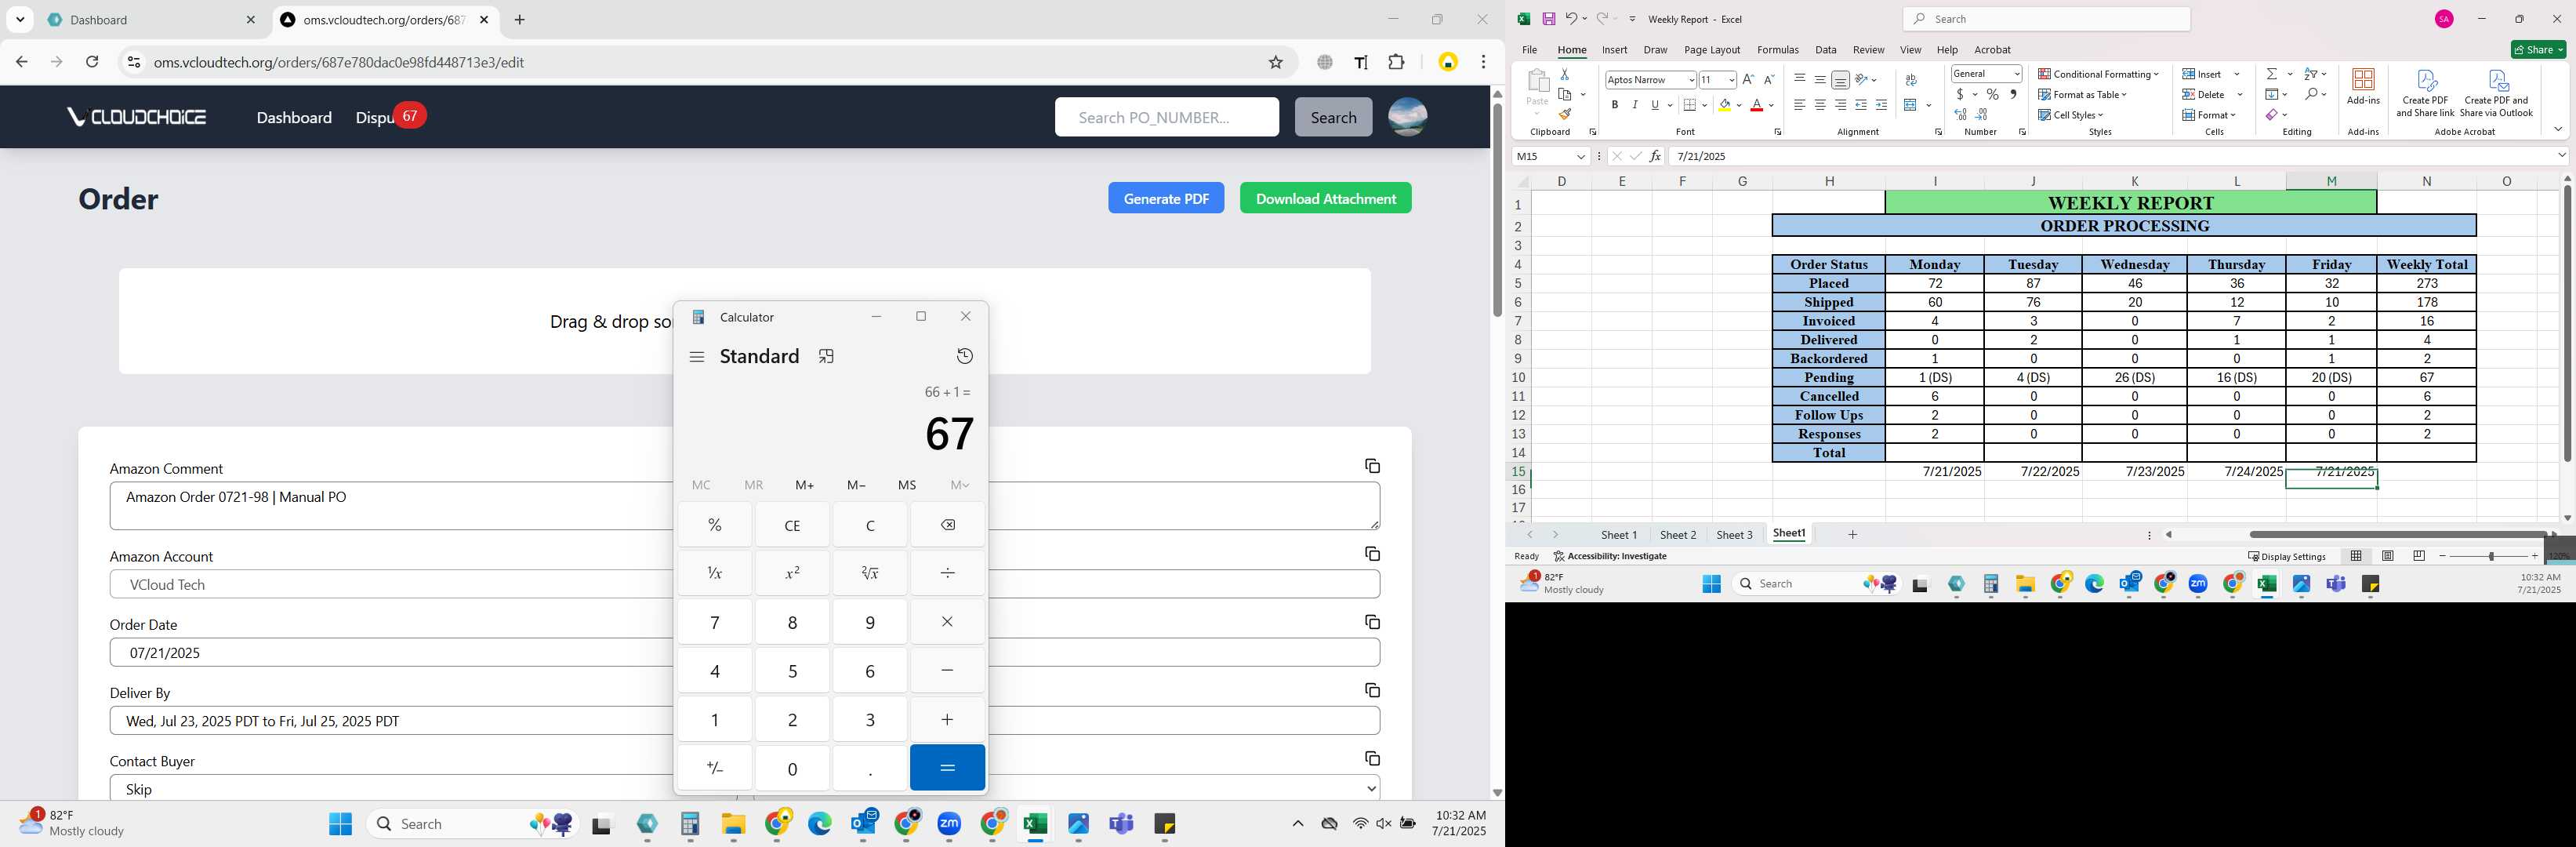Click the Add-ins icon in Excel ribbon
Viewport: 2576px width, 847px height.
(2363, 86)
